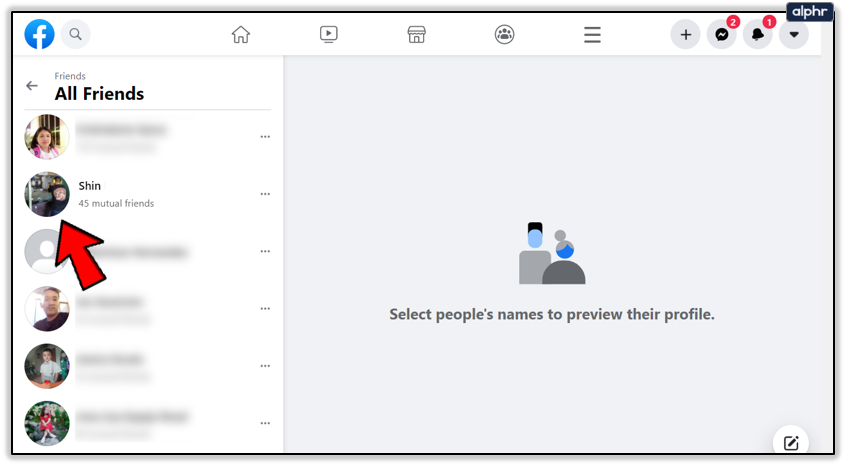846x466 pixels.
Task: Open the notifications bell icon
Action: (757, 35)
